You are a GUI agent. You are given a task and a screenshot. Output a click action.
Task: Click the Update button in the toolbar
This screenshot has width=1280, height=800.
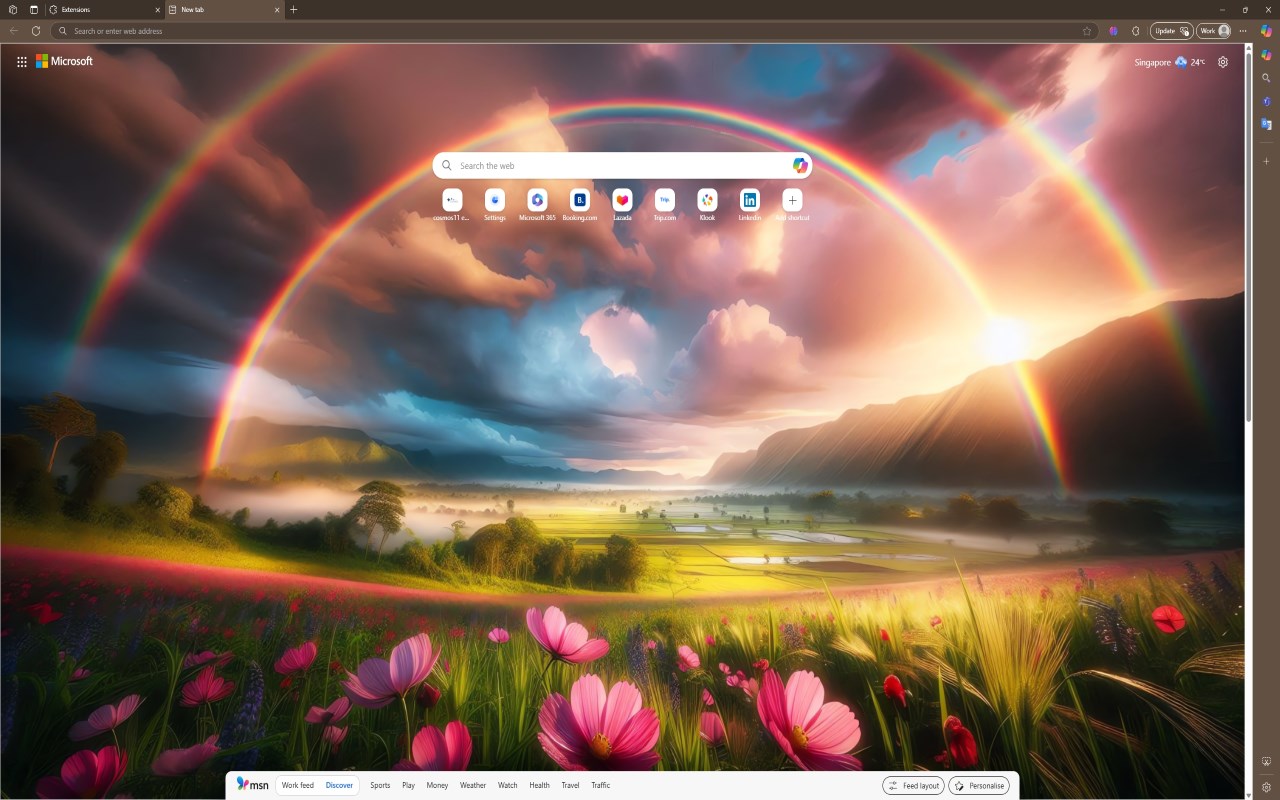tap(1171, 31)
